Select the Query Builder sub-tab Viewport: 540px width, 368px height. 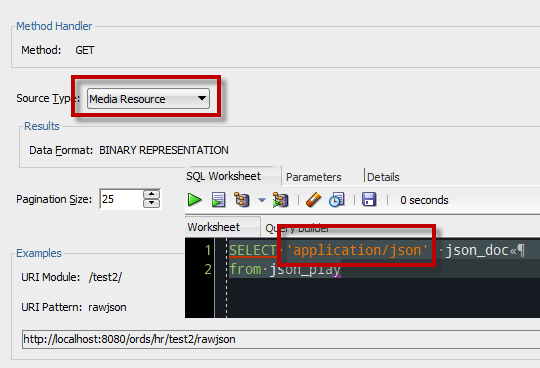297,228
